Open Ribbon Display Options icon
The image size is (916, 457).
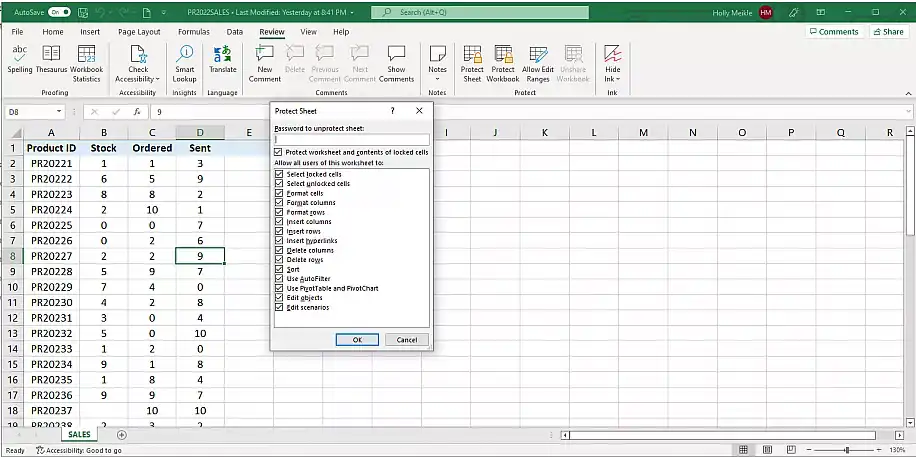point(821,12)
